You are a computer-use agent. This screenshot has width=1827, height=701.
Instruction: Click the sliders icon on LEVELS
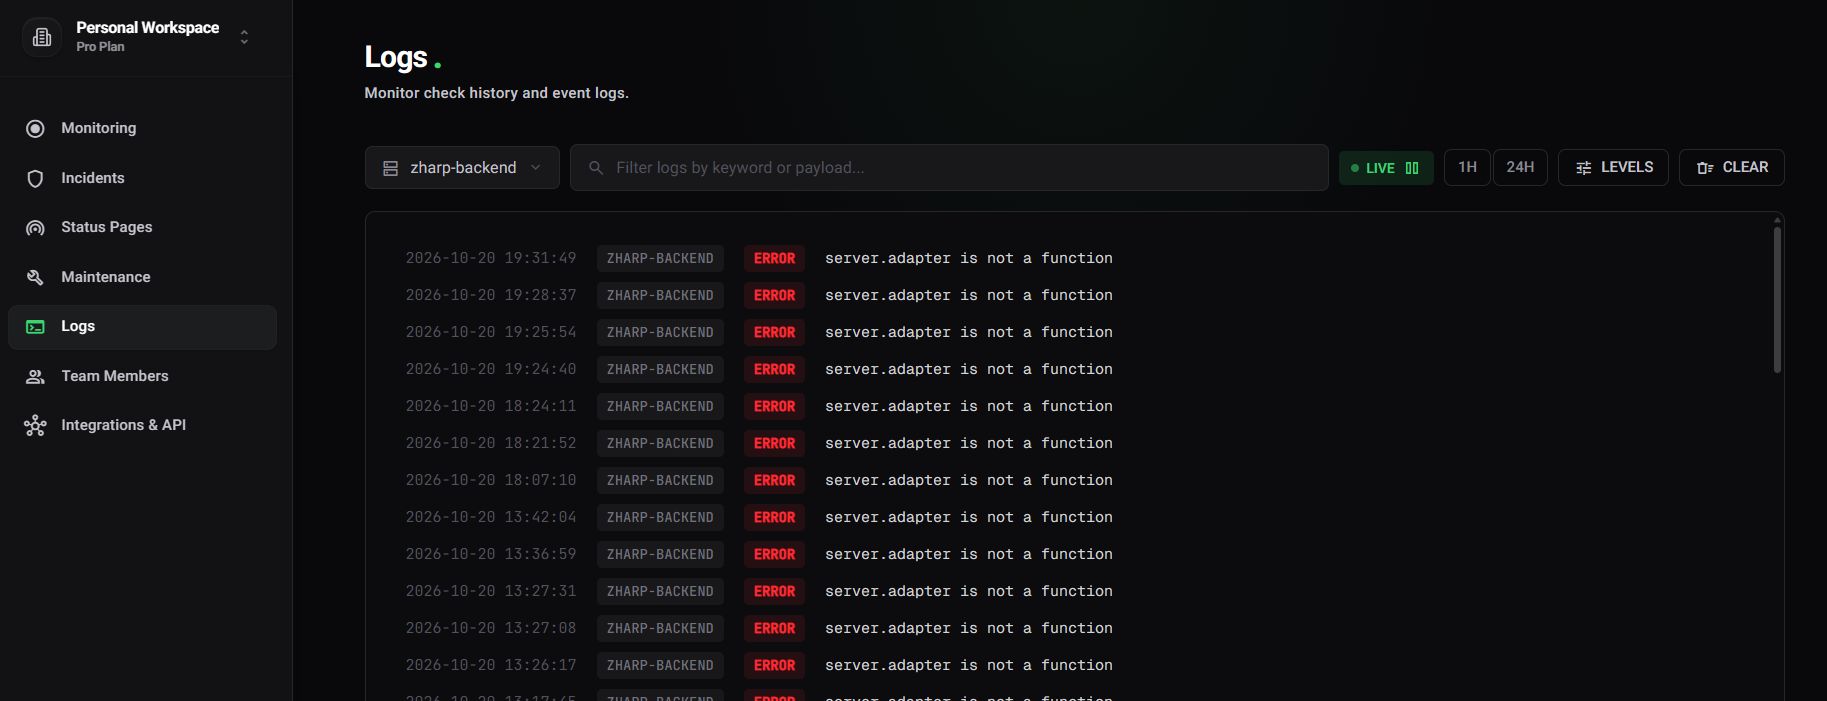point(1584,168)
